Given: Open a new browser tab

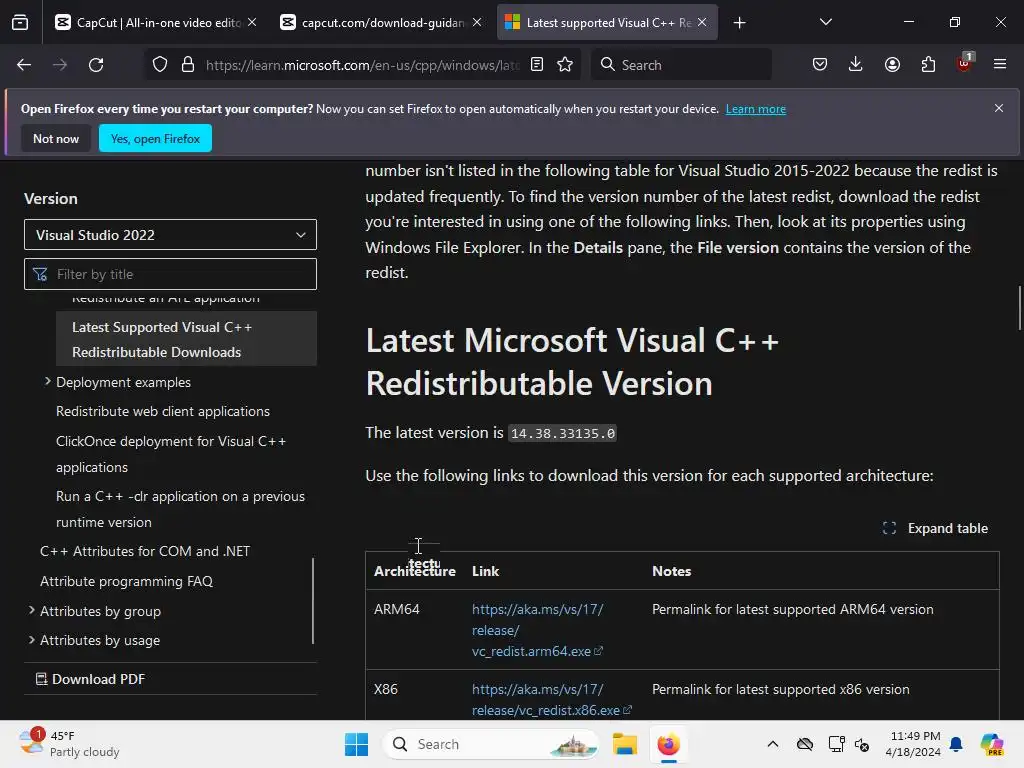Looking at the screenshot, I should 739,23.
